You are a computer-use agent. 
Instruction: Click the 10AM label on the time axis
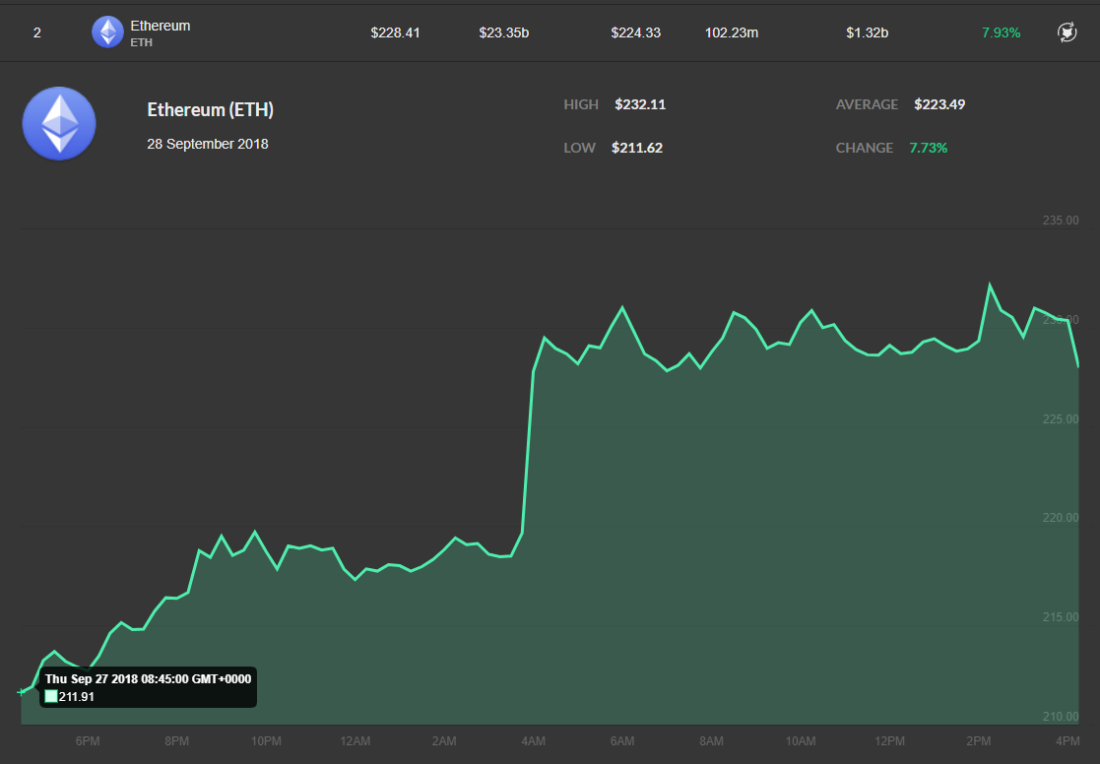point(800,742)
